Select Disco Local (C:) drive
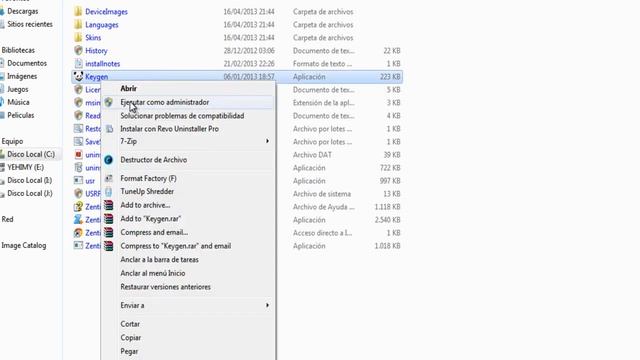Image resolution: width=640 pixels, height=360 pixels. tap(31, 154)
